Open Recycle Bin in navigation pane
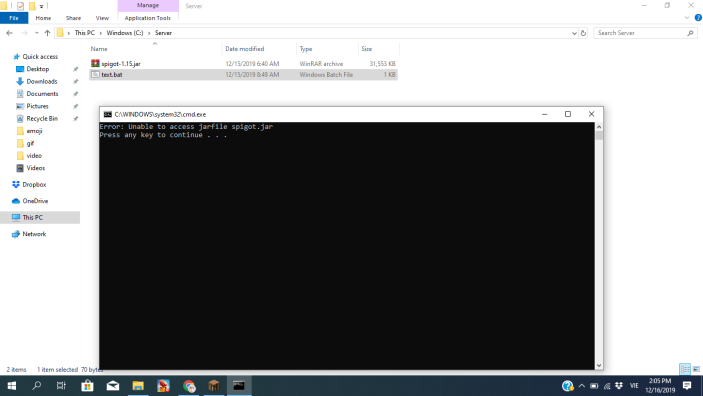This screenshot has width=703, height=396. [x=42, y=118]
